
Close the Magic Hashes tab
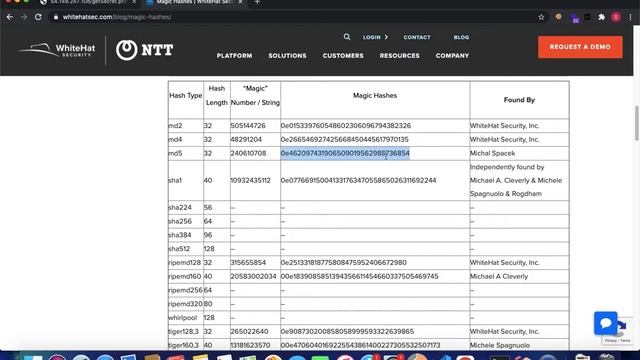240,2
